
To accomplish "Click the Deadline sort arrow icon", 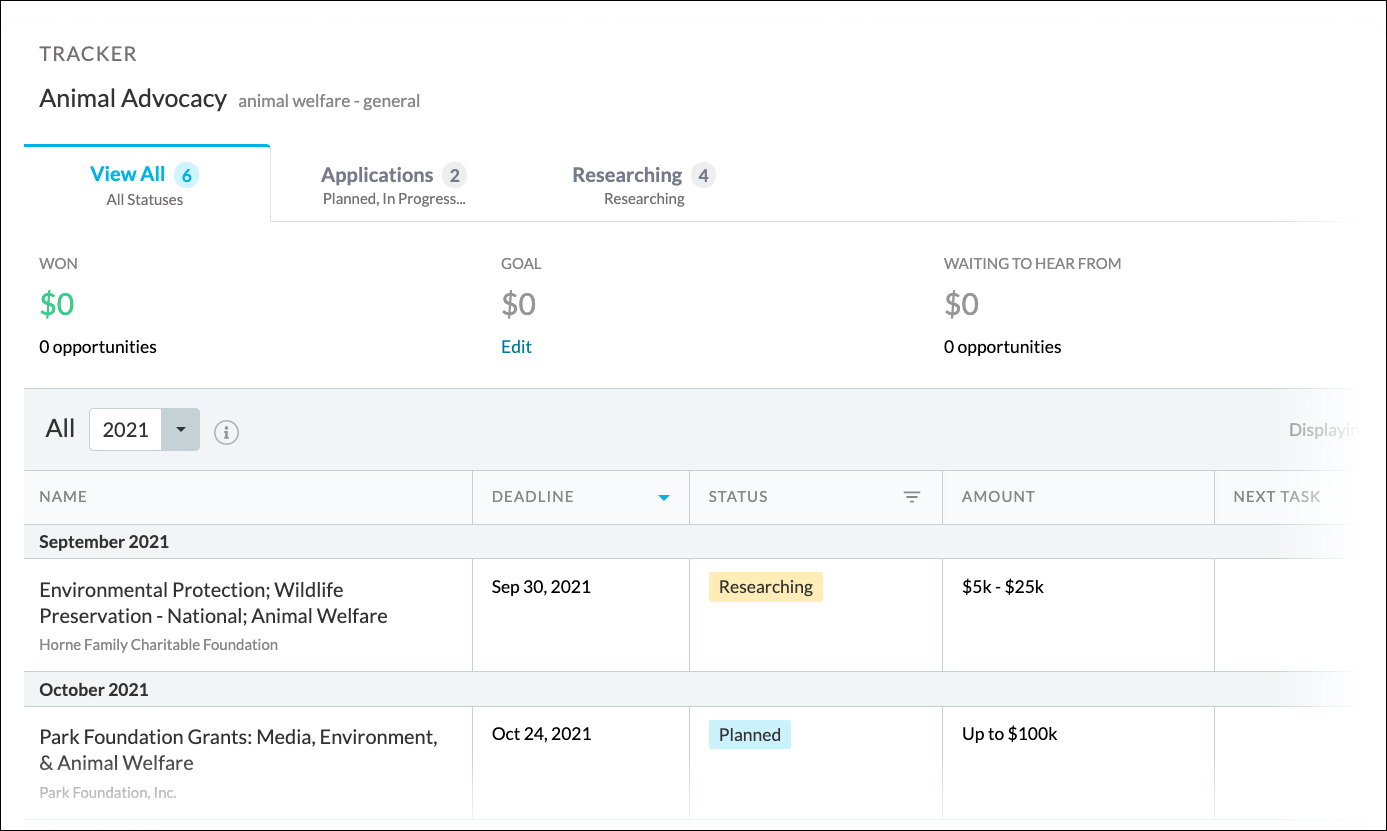I will pyautogui.click(x=663, y=498).
